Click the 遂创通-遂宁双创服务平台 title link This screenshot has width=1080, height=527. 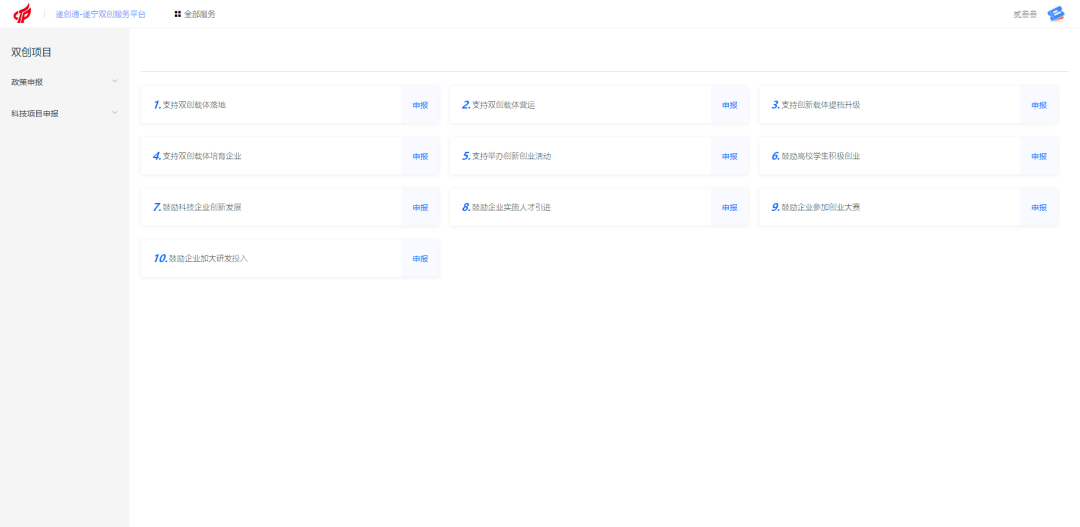click(x=100, y=14)
